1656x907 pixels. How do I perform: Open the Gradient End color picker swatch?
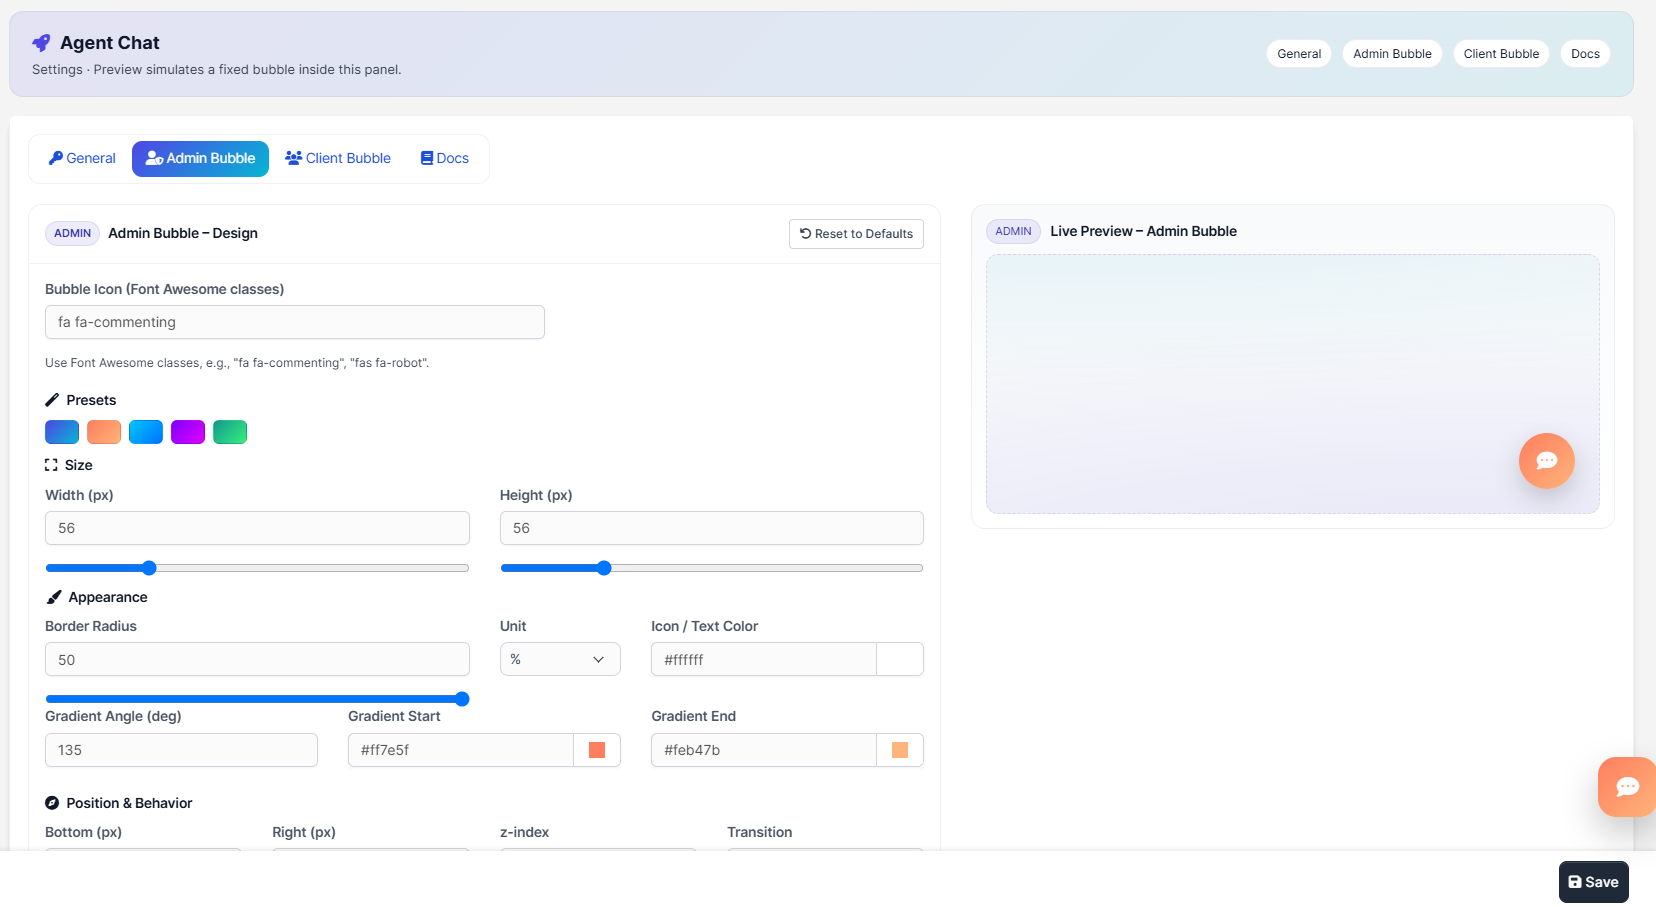(900, 750)
